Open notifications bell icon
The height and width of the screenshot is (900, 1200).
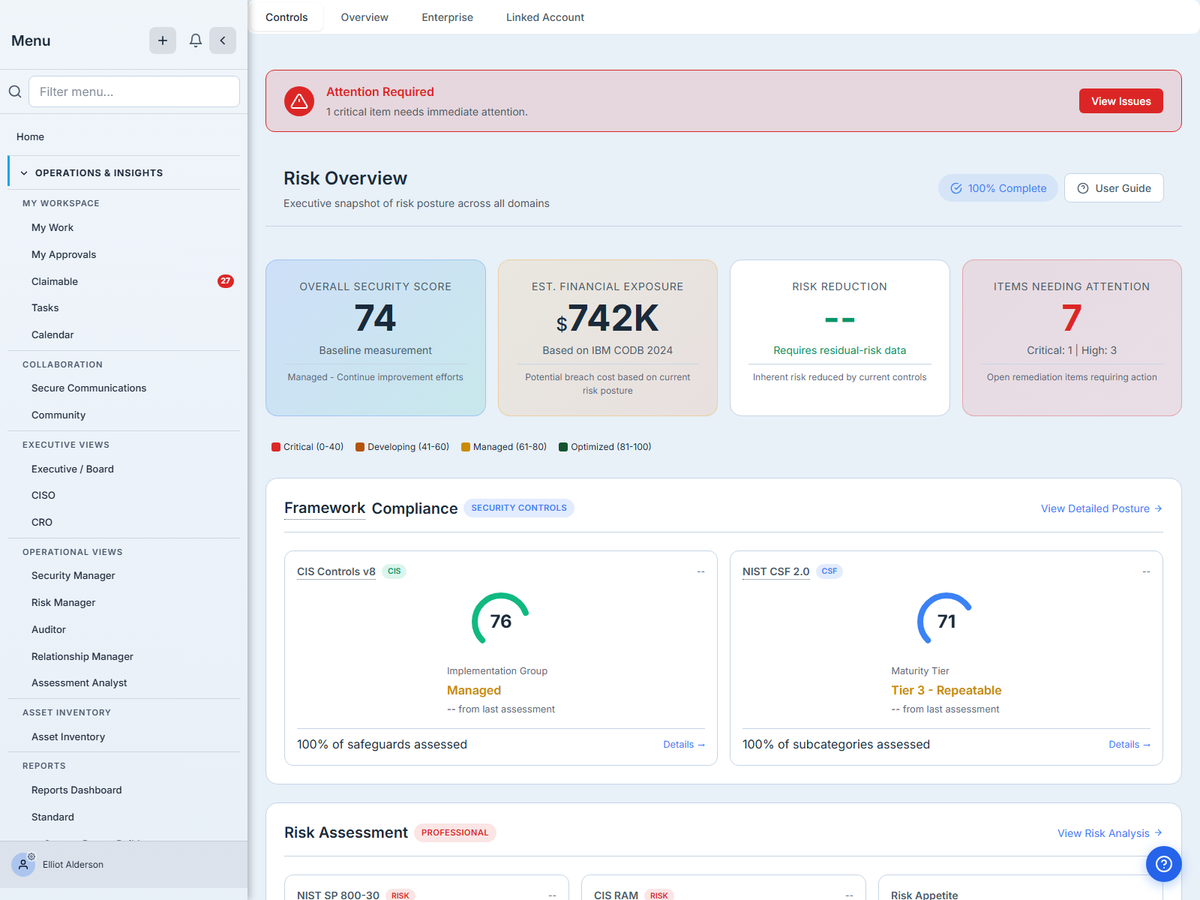pyautogui.click(x=196, y=40)
